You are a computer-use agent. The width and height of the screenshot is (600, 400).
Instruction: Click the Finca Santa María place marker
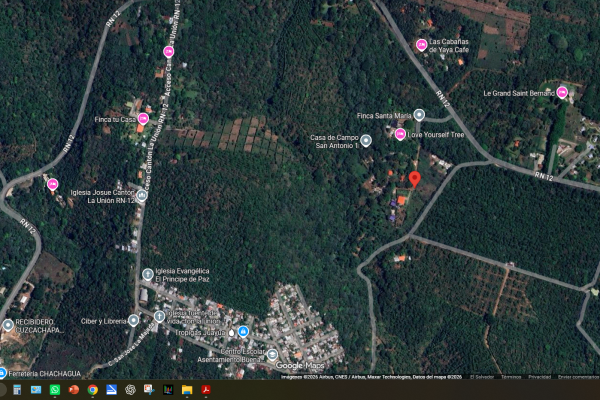[x=419, y=115]
